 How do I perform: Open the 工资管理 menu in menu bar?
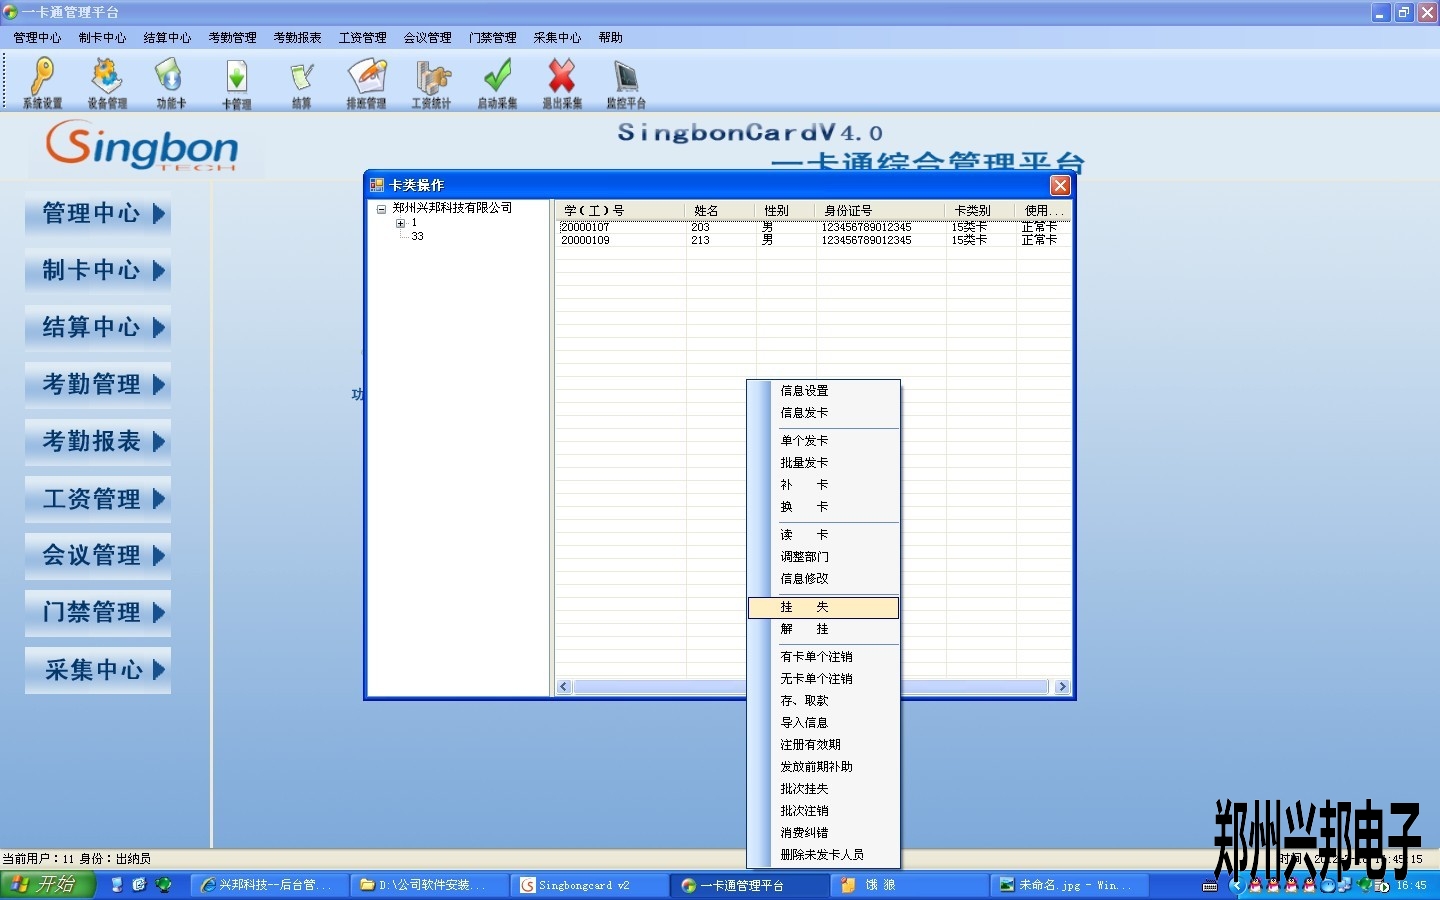pyautogui.click(x=362, y=38)
